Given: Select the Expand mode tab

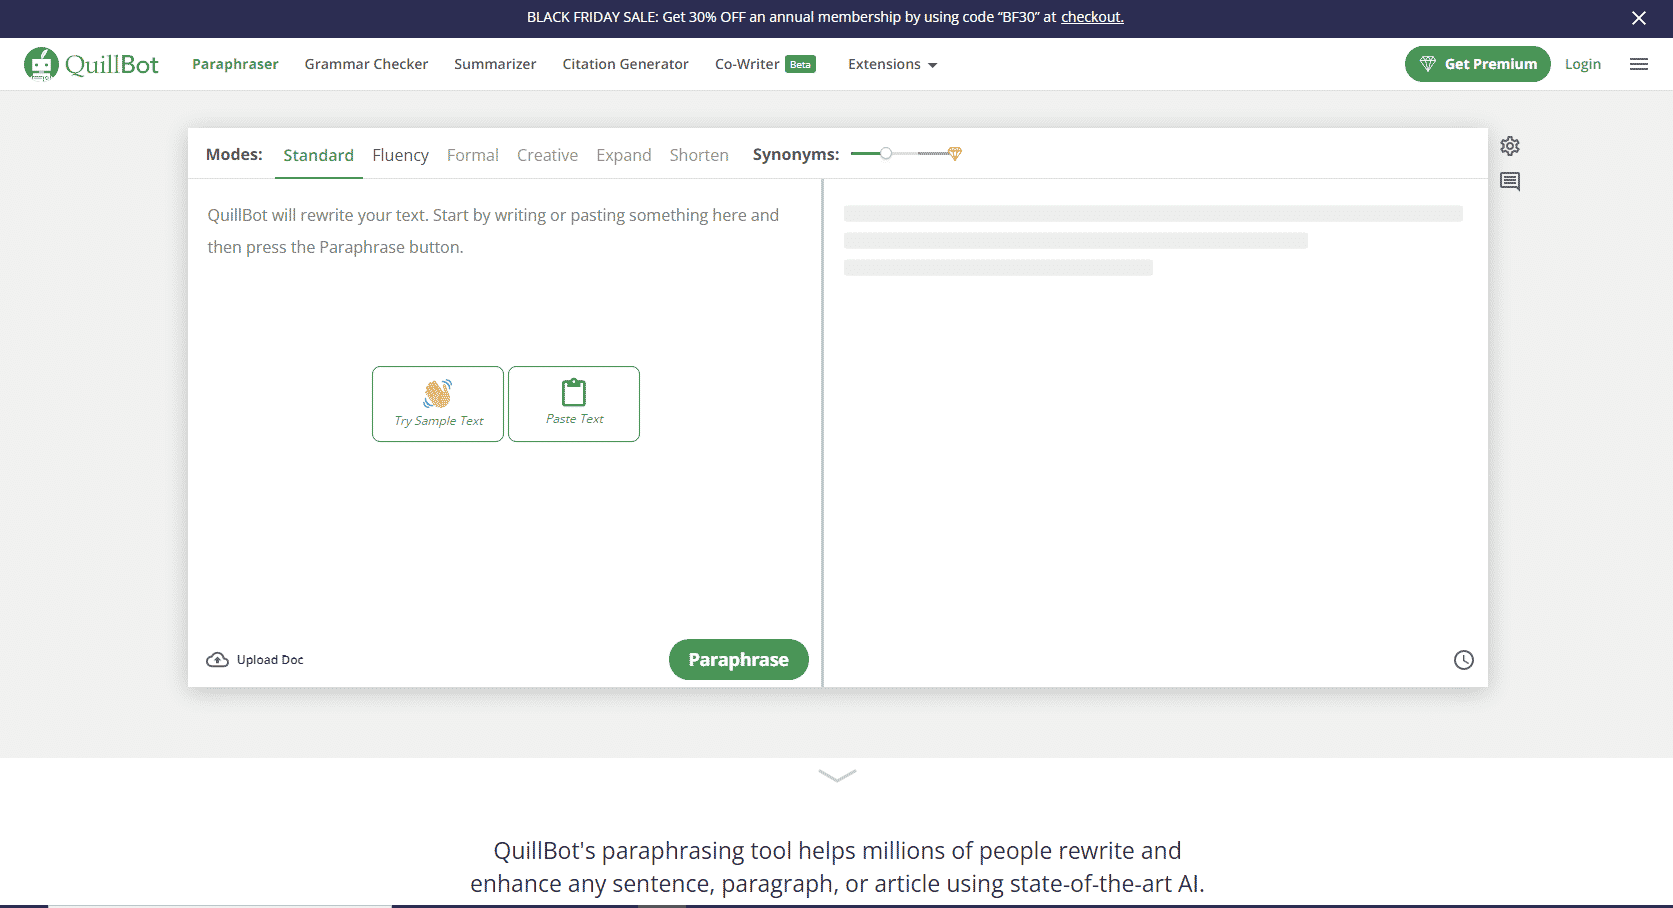Looking at the screenshot, I should 624,155.
